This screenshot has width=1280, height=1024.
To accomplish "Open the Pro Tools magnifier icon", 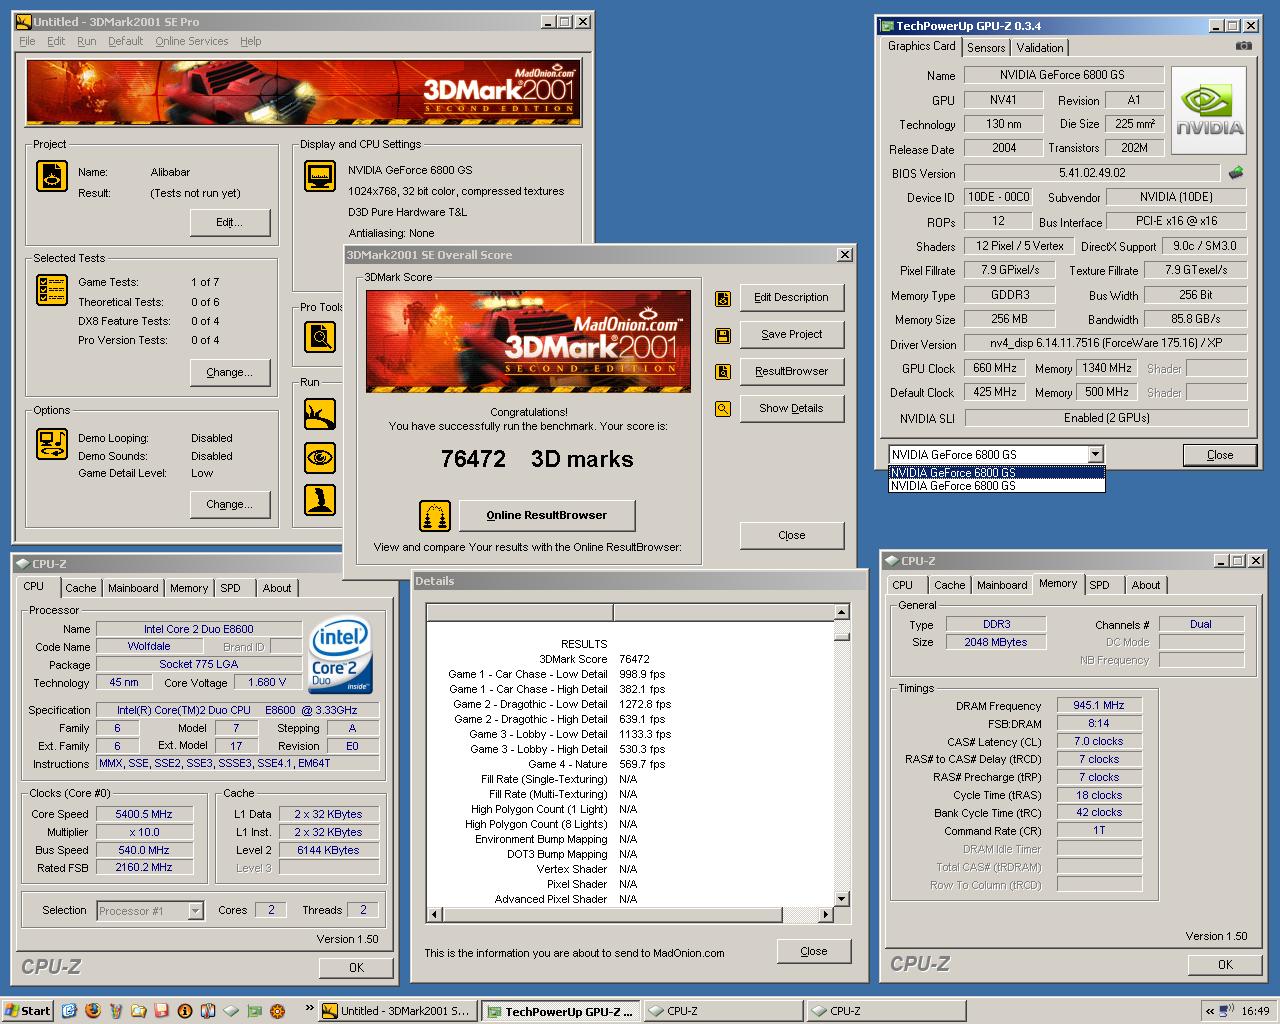I will pyautogui.click(x=320, y=337).
